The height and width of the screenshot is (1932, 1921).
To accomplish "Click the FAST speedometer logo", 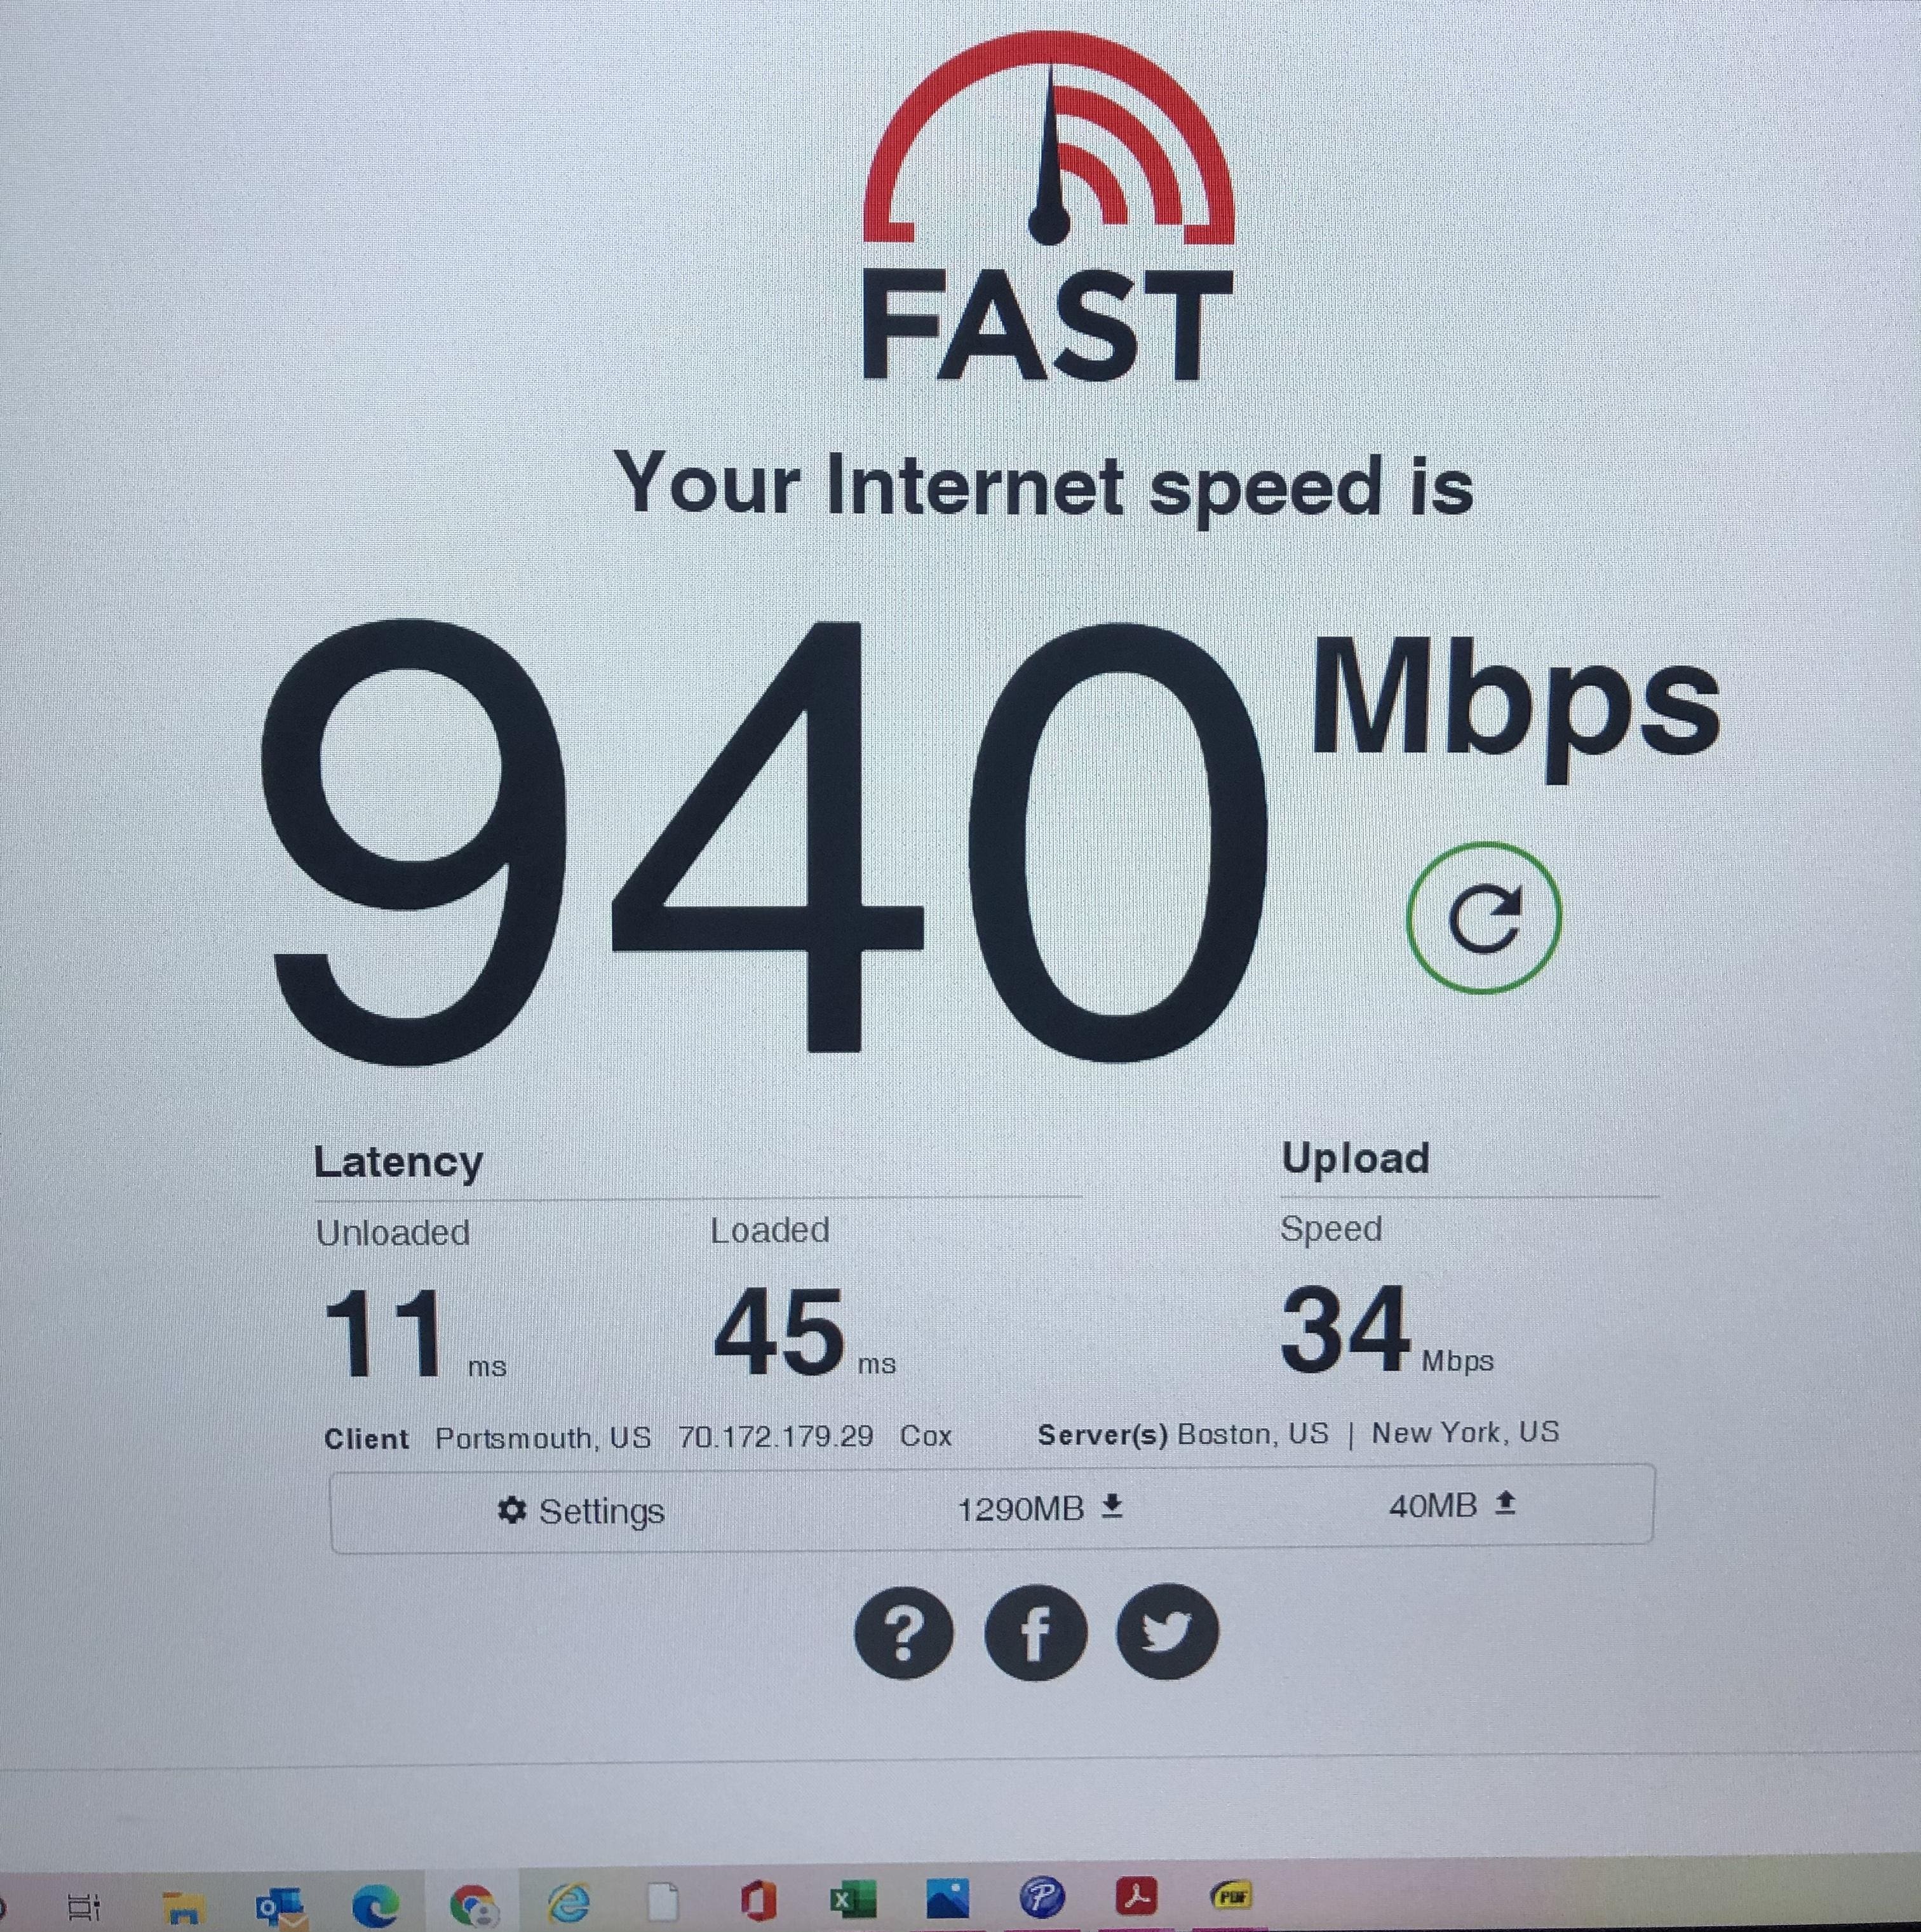I will (x=1047, y=207).
